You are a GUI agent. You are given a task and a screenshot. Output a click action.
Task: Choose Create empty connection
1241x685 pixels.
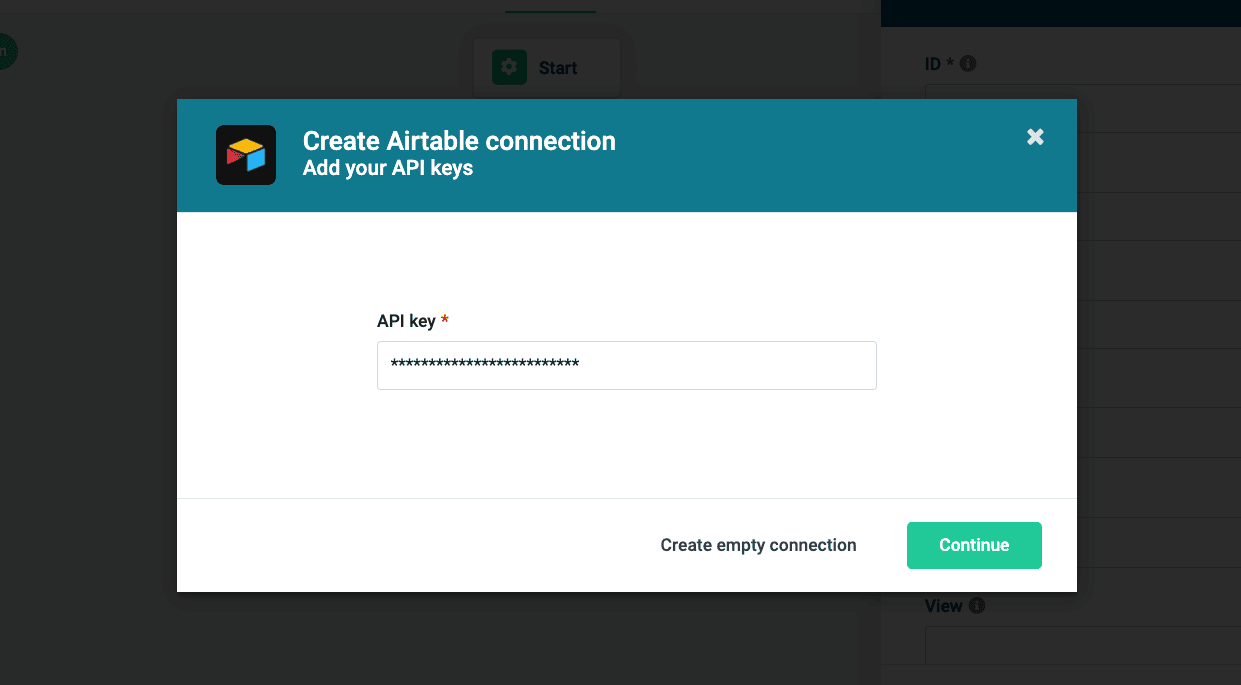(x=758, y=545)
